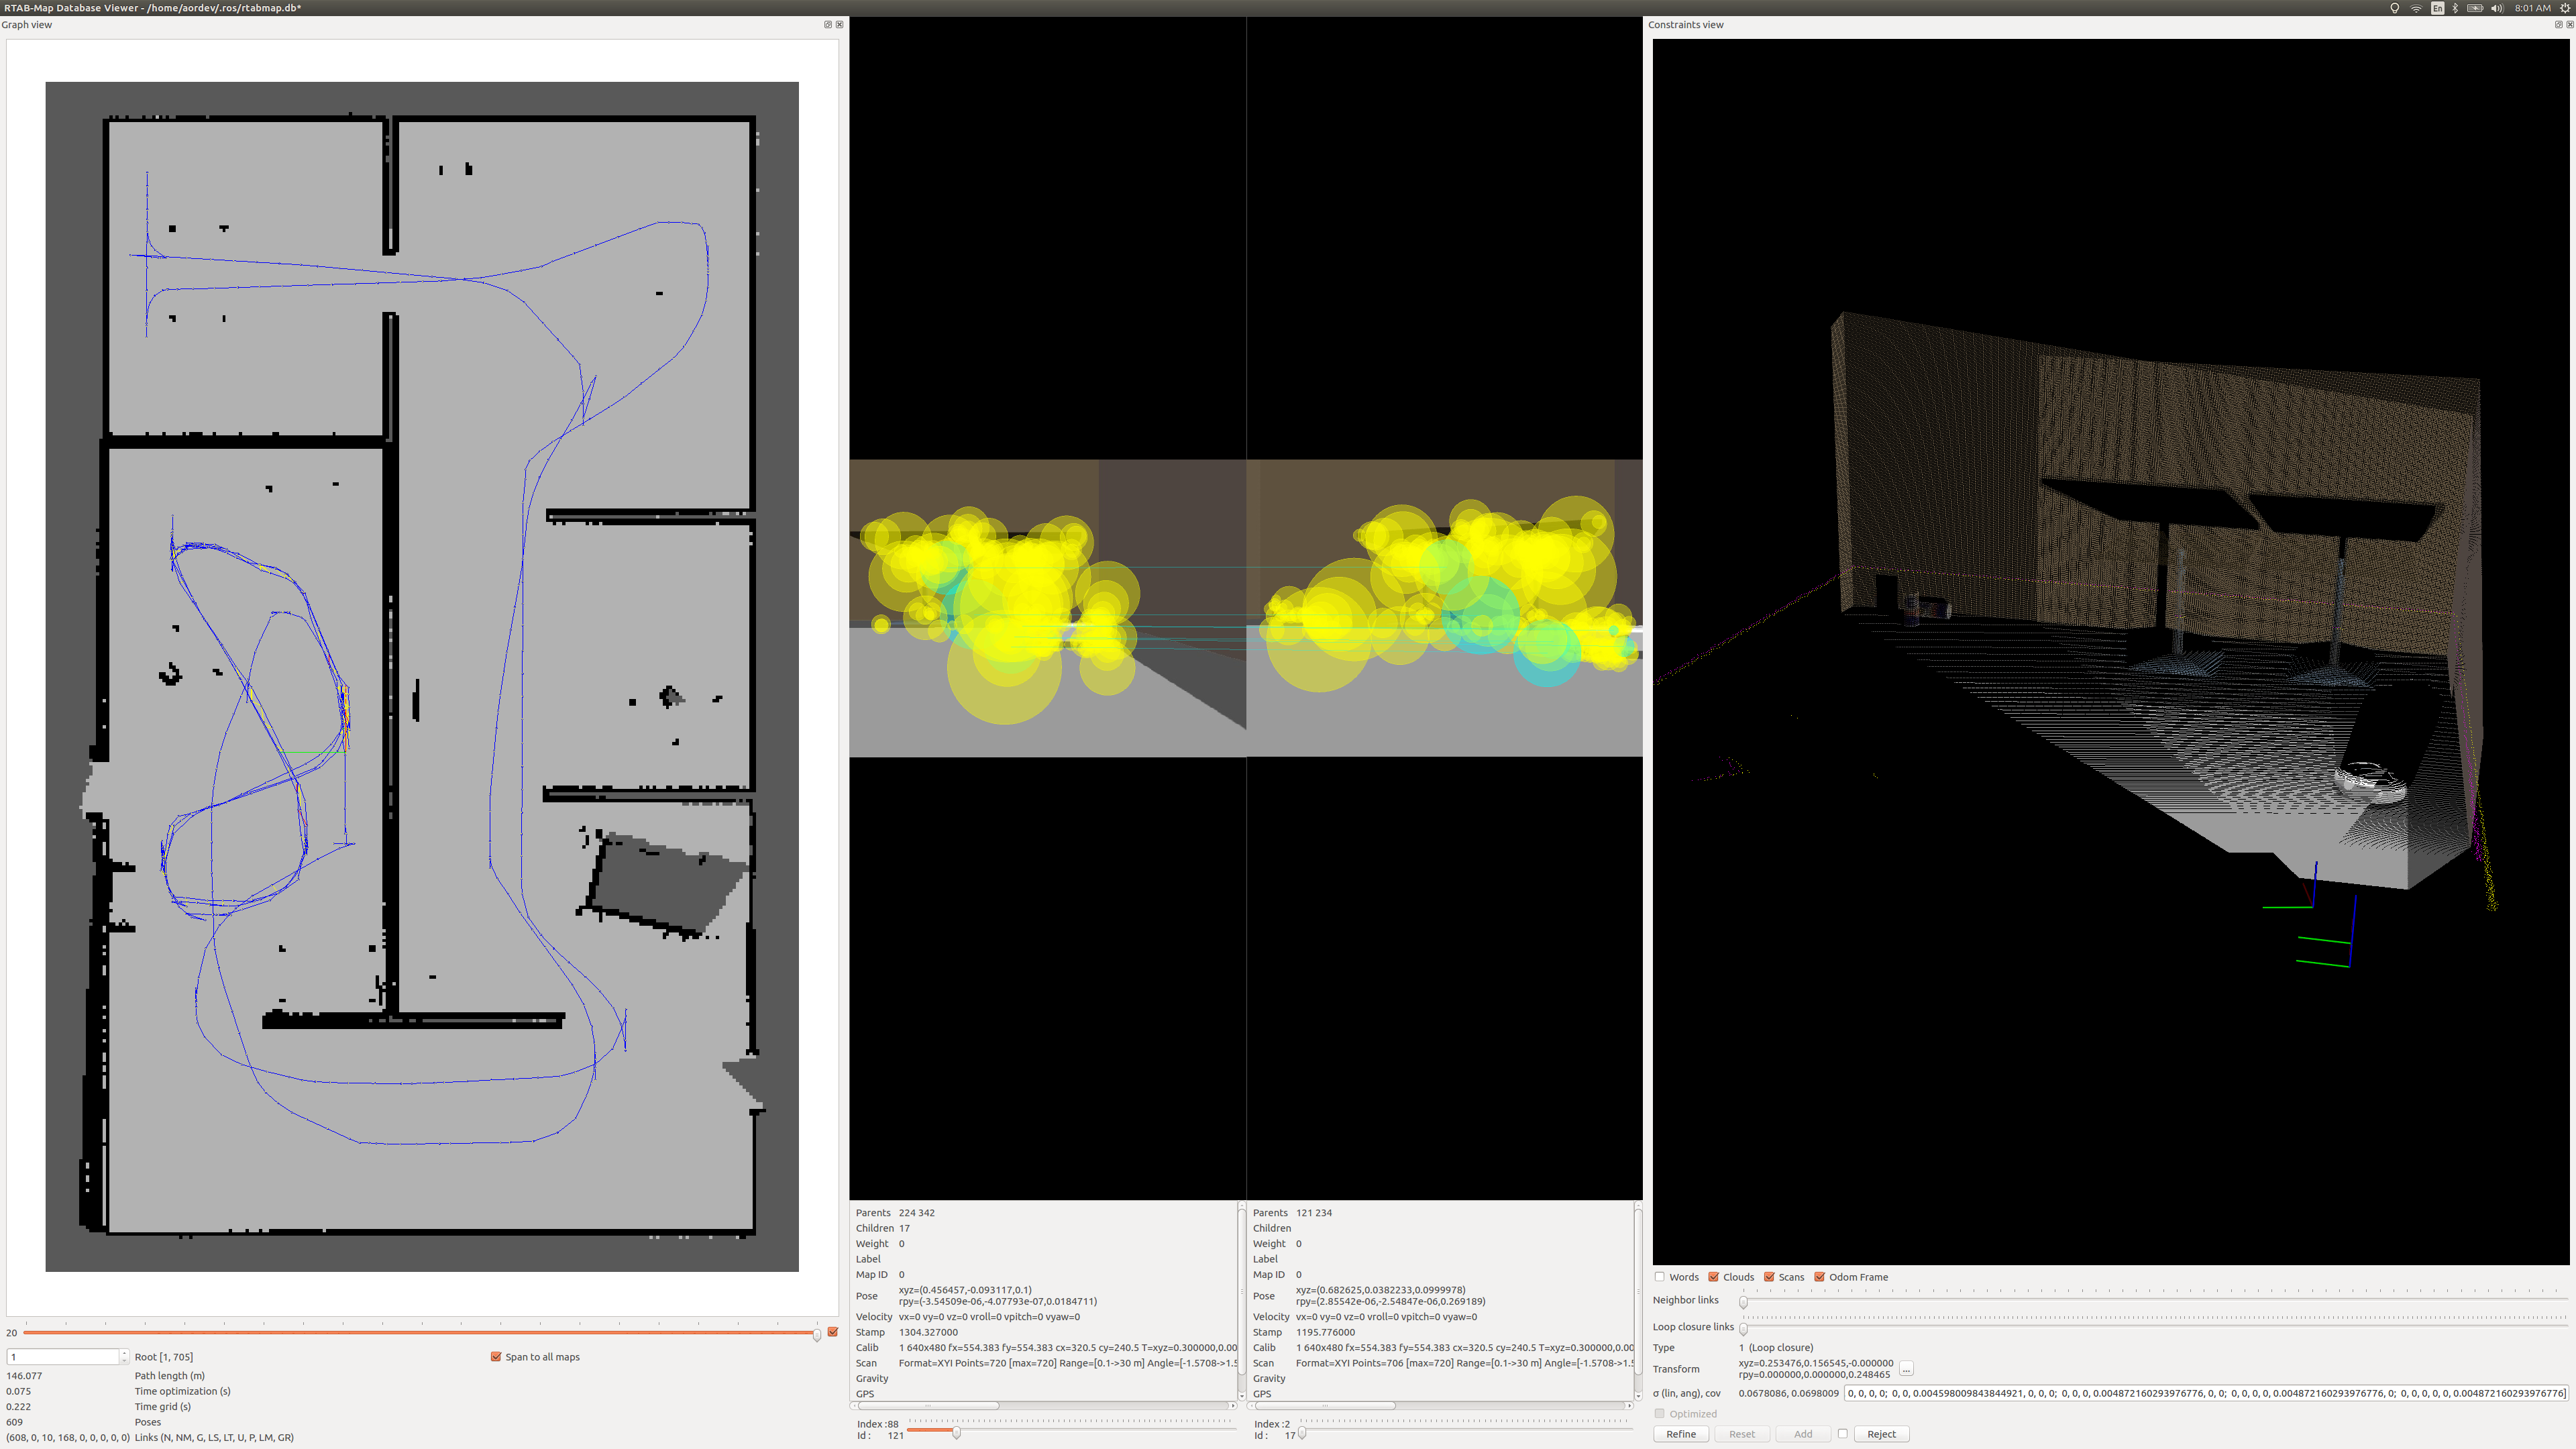Click the Reject button
The width and height of the screenshot is (2576, 1449).
1881,1434
